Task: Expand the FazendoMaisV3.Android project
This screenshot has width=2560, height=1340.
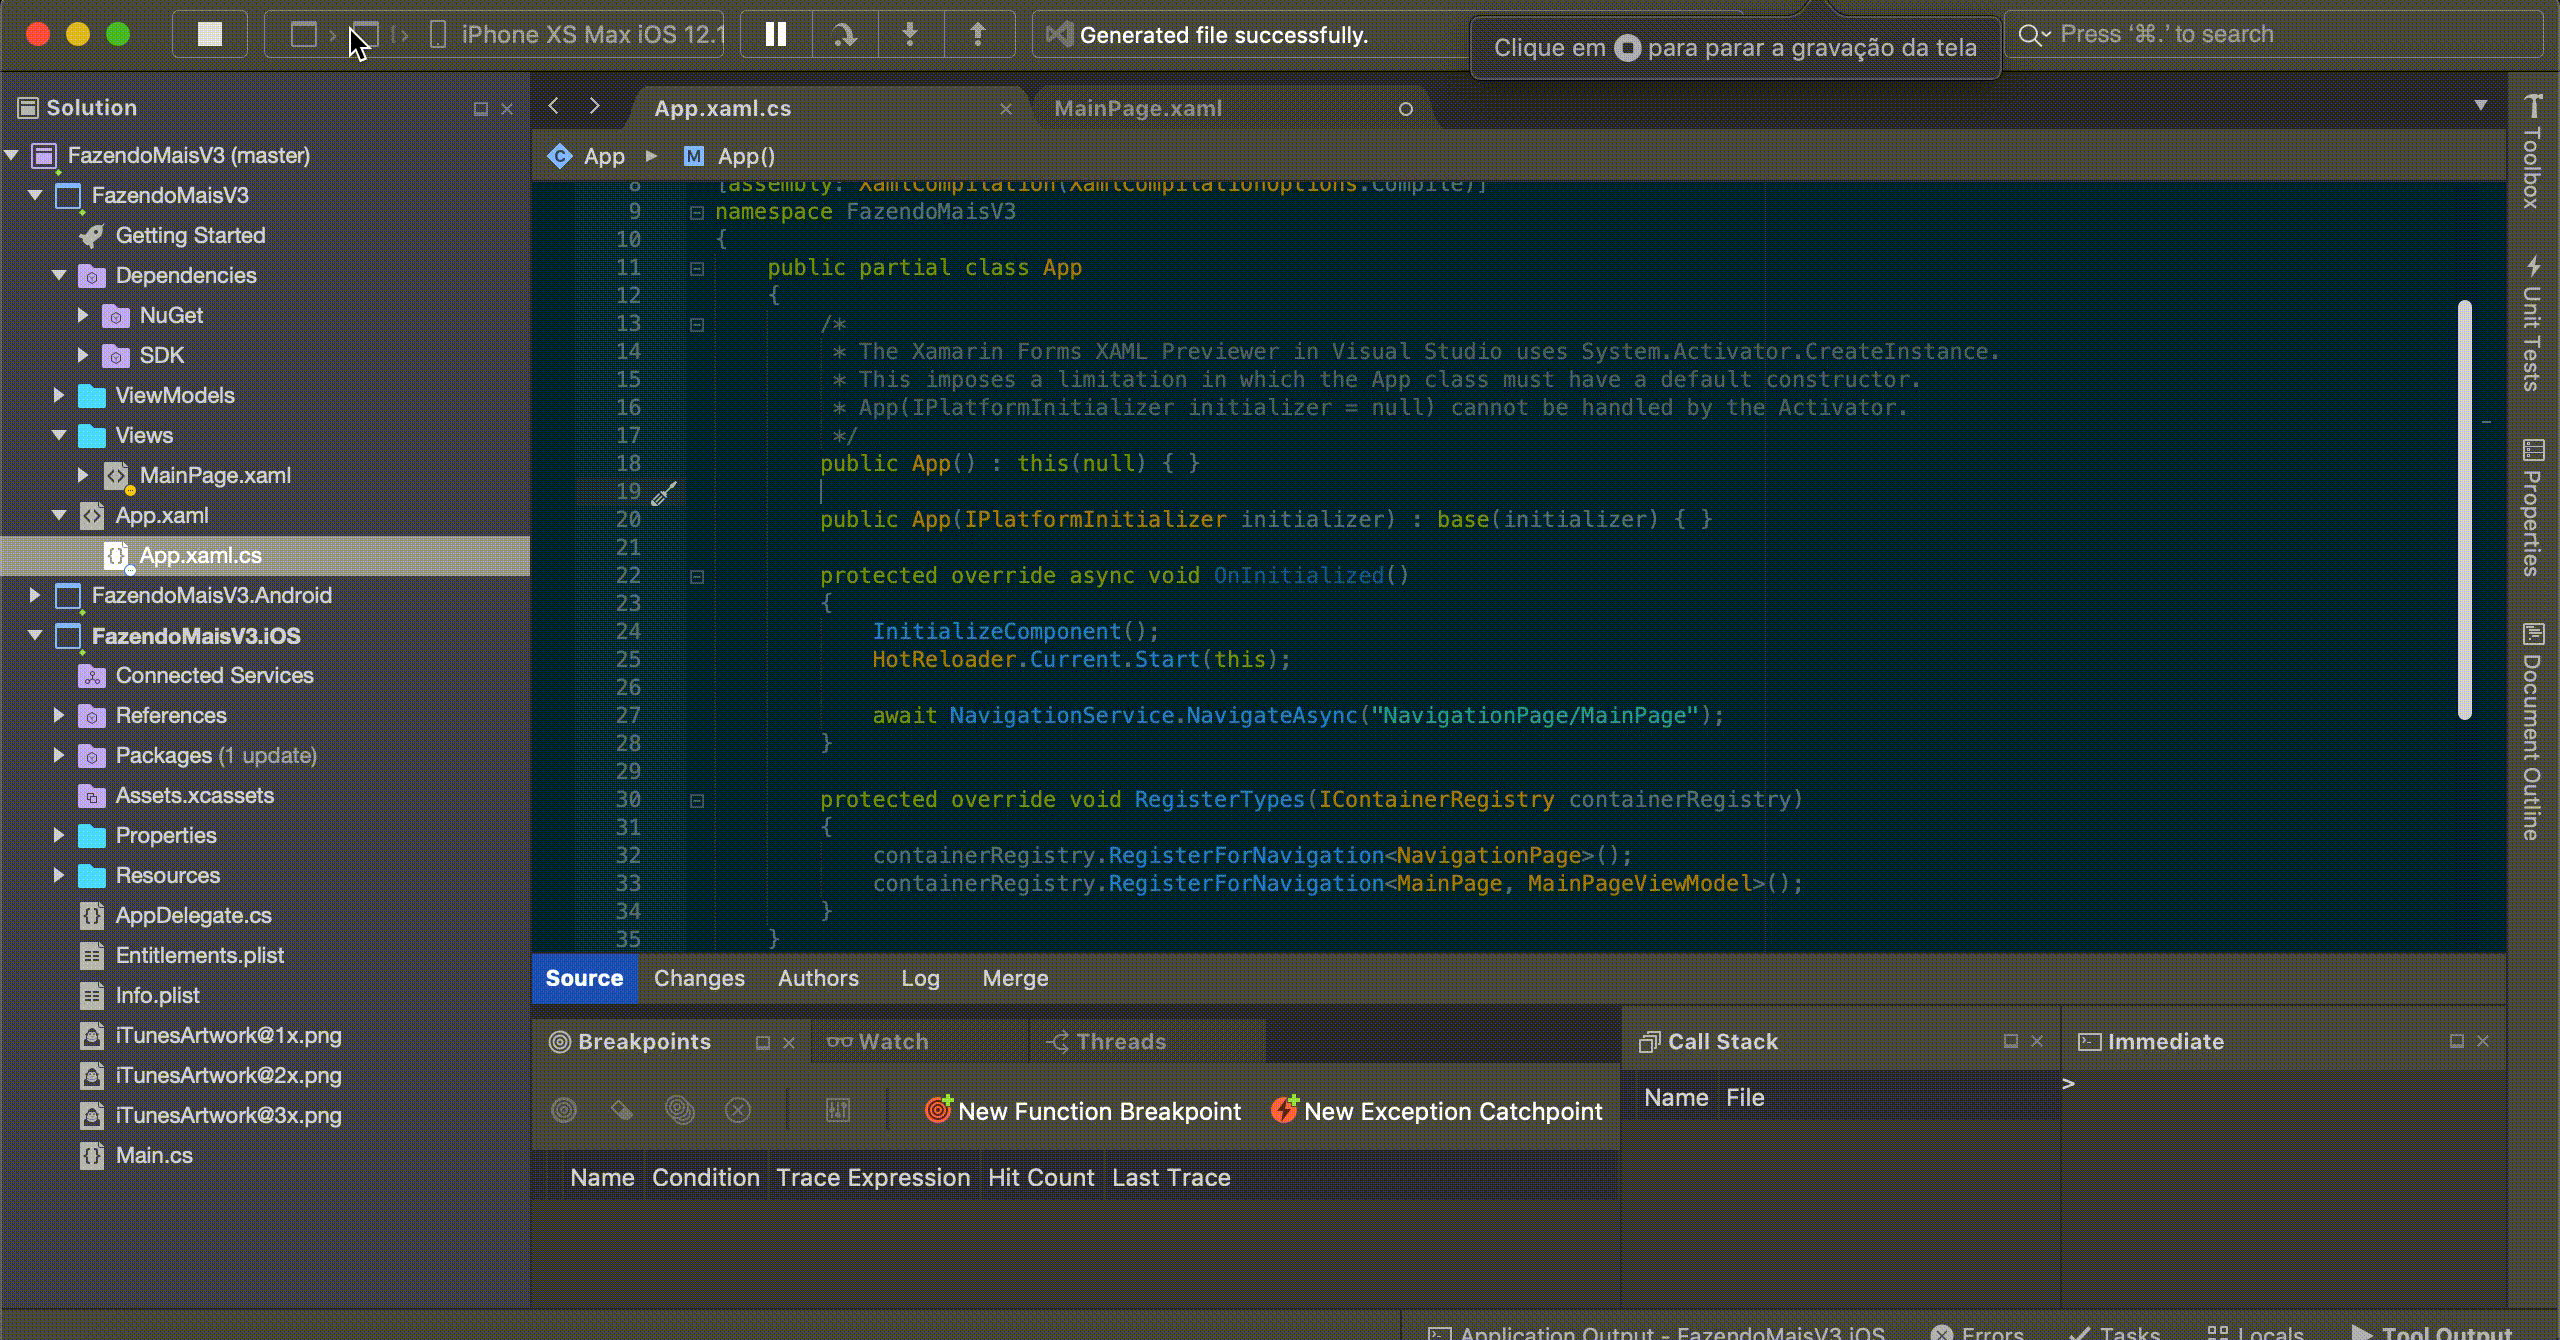Action: [x=35, y=595]
